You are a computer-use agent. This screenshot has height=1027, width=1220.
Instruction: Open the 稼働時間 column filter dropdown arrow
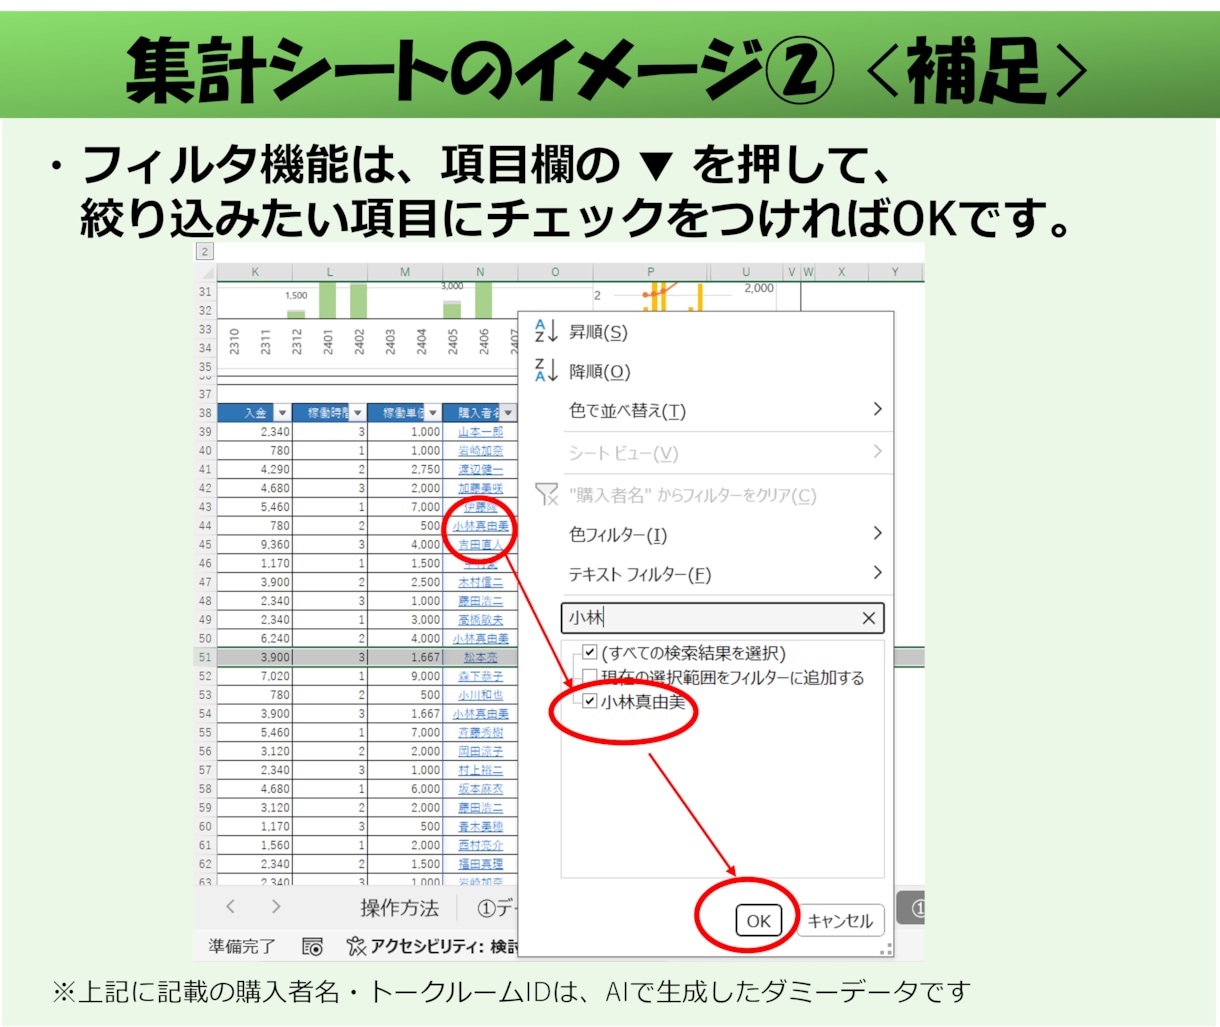(x=358, y=413)
